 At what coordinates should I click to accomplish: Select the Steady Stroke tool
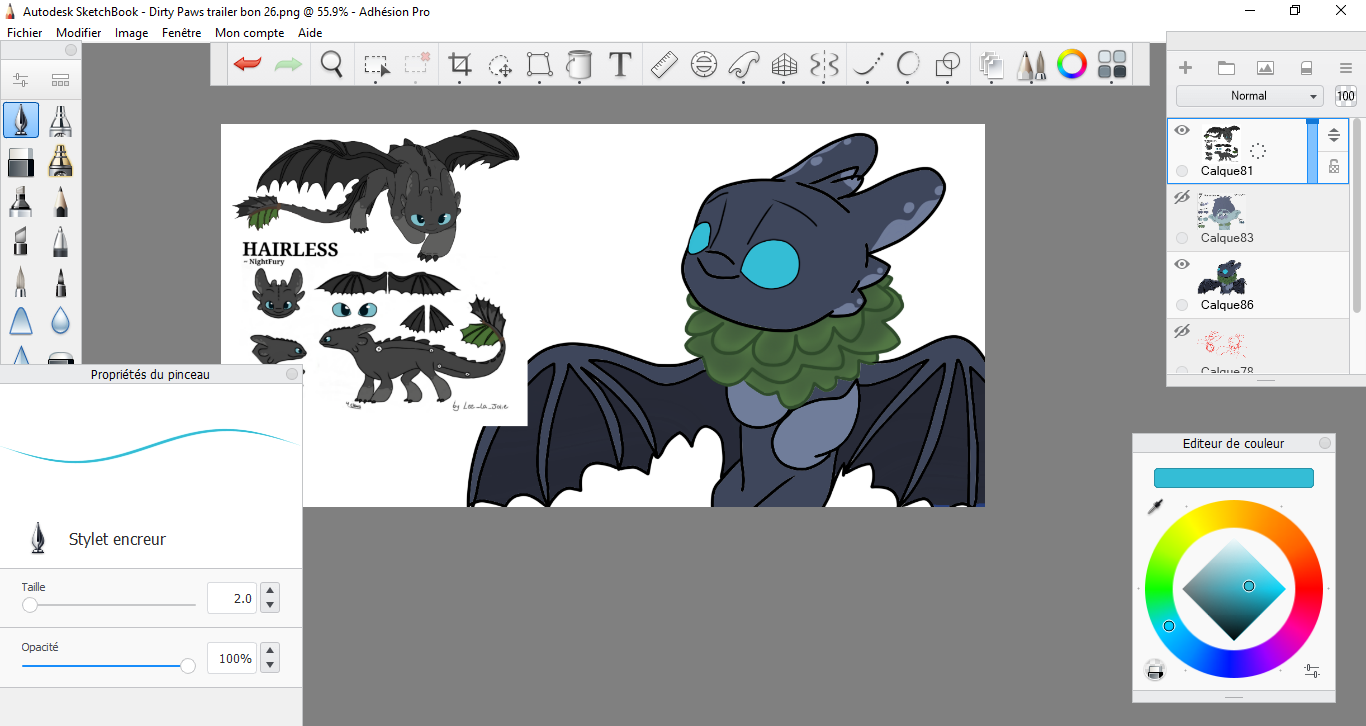[x=869, y=65]
